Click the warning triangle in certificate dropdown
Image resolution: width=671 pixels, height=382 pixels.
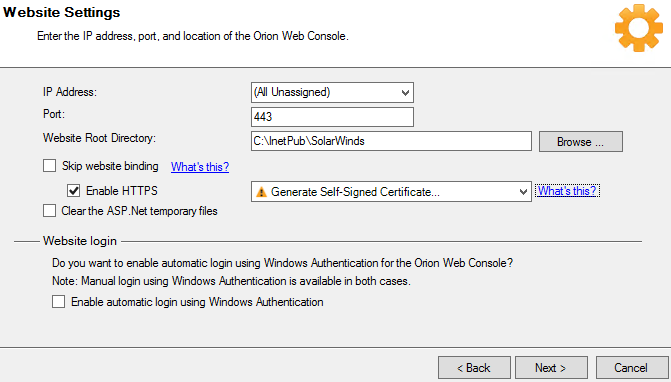pyautogui.click(x=261, y=192)
